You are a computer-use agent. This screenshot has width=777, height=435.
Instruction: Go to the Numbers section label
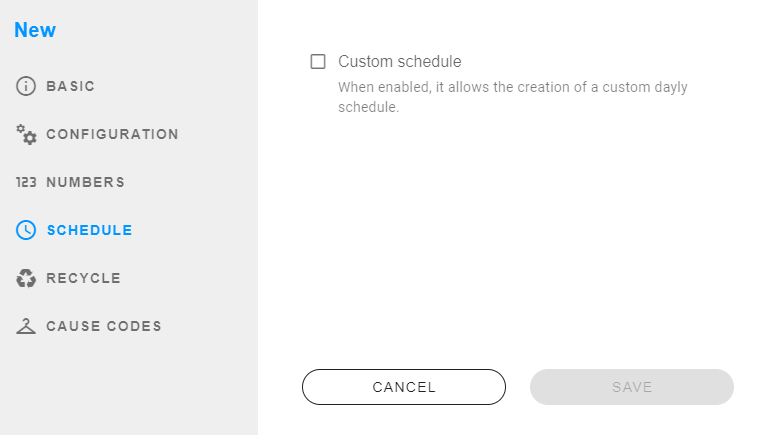(x=85, y=182)
